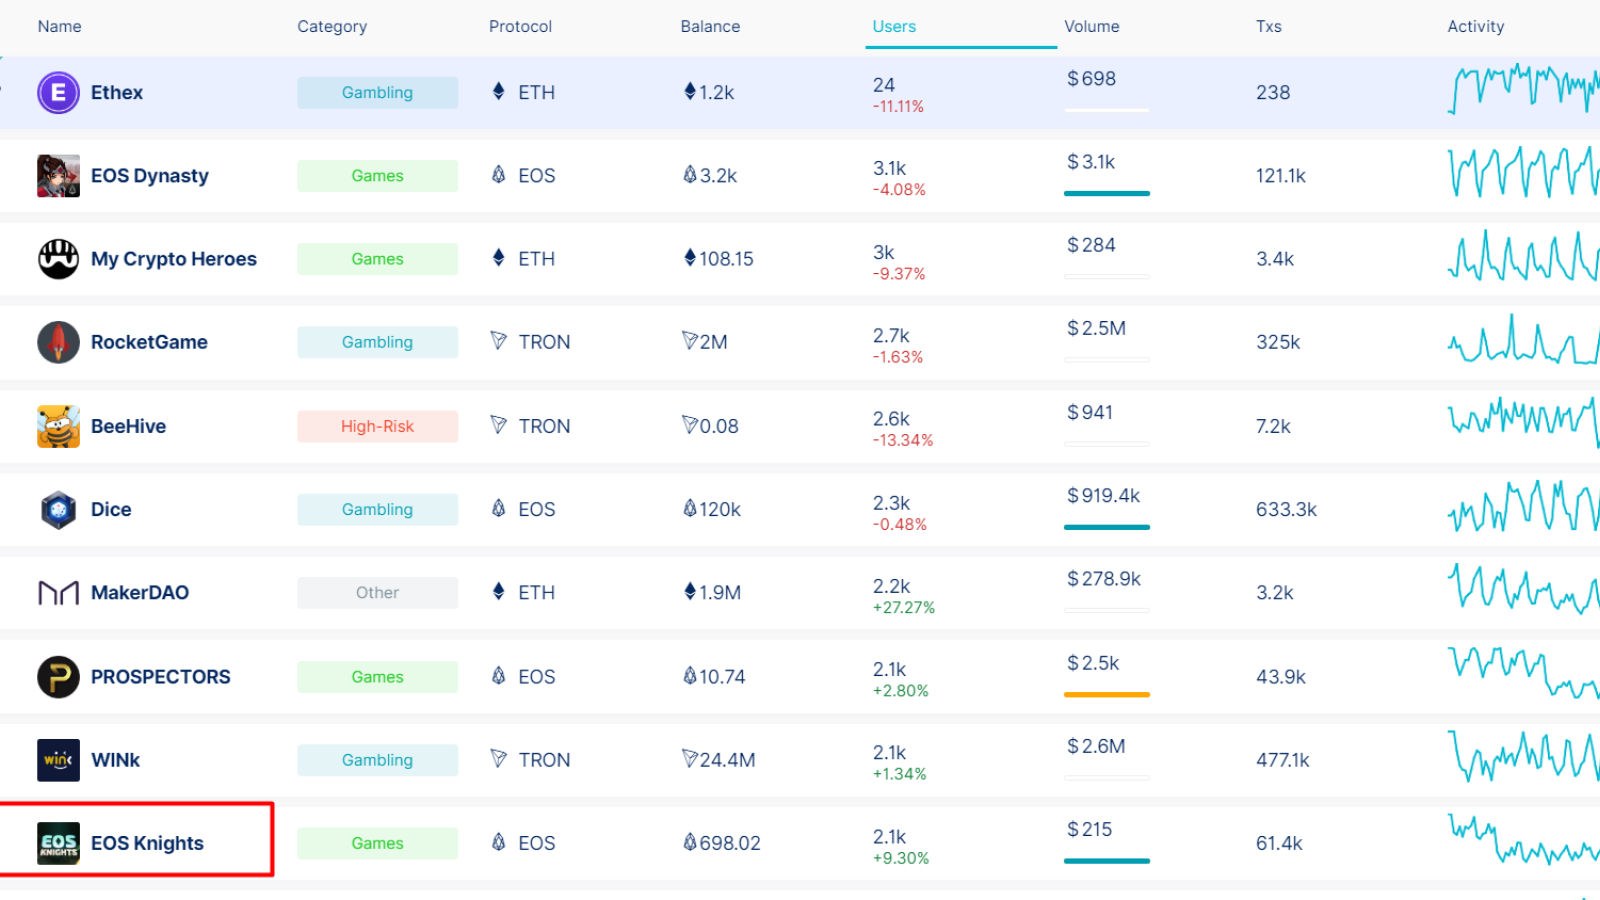Sort table by Name column
The height and width of the screenshot is (900, 1600).
pos(59,27)
